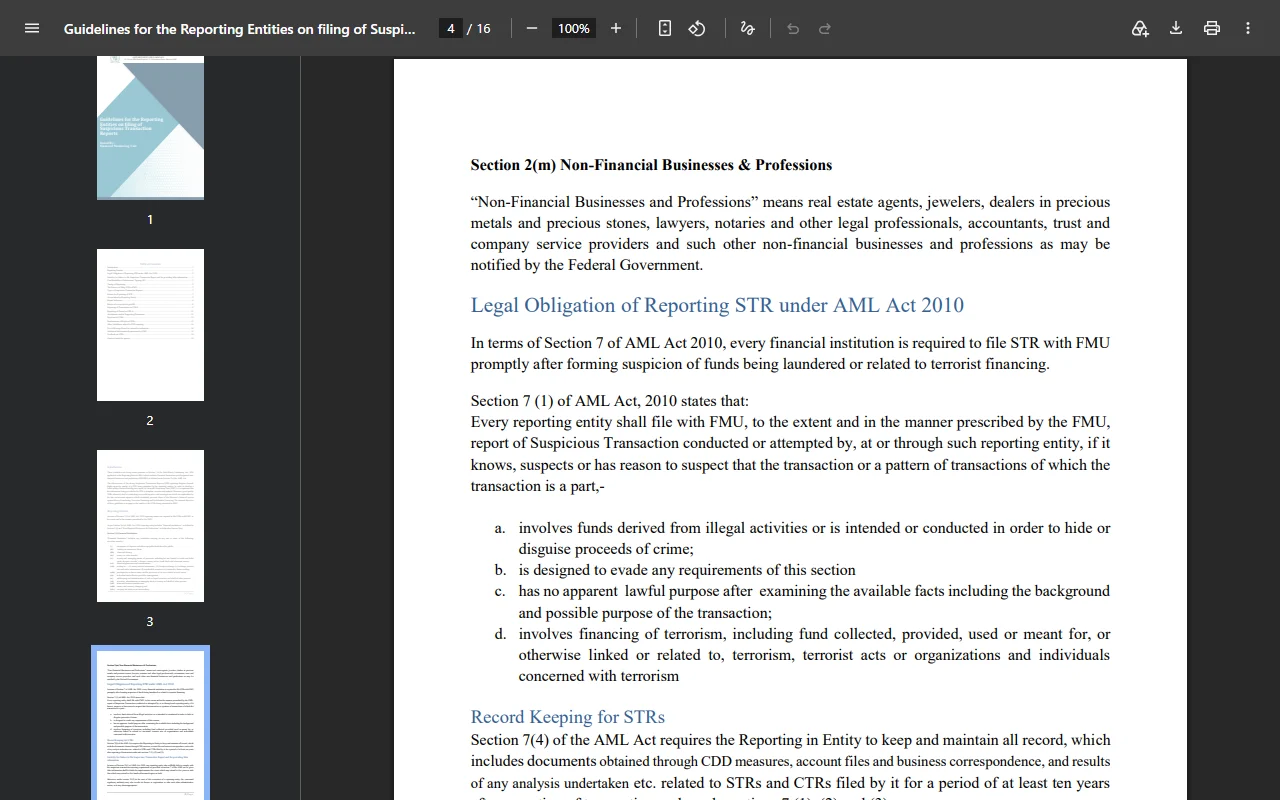The width and height of the screenshot is (1280, 800).
Task: Open page 3 thumbnail
Action: [x=150, y=526]
